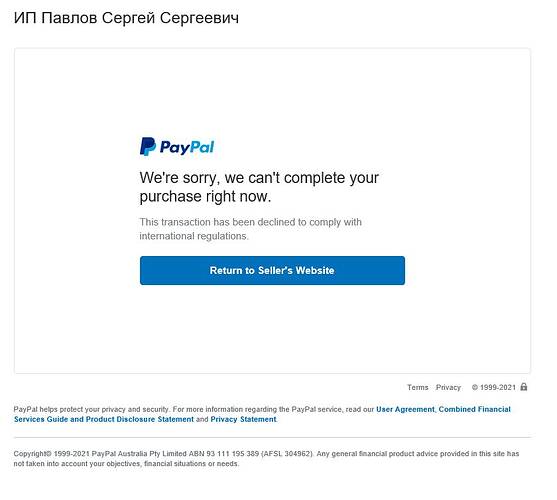This screenshot has width=557, height=500.
Task: Click the "We're sorry" heading
Action: tap(259, 187)
